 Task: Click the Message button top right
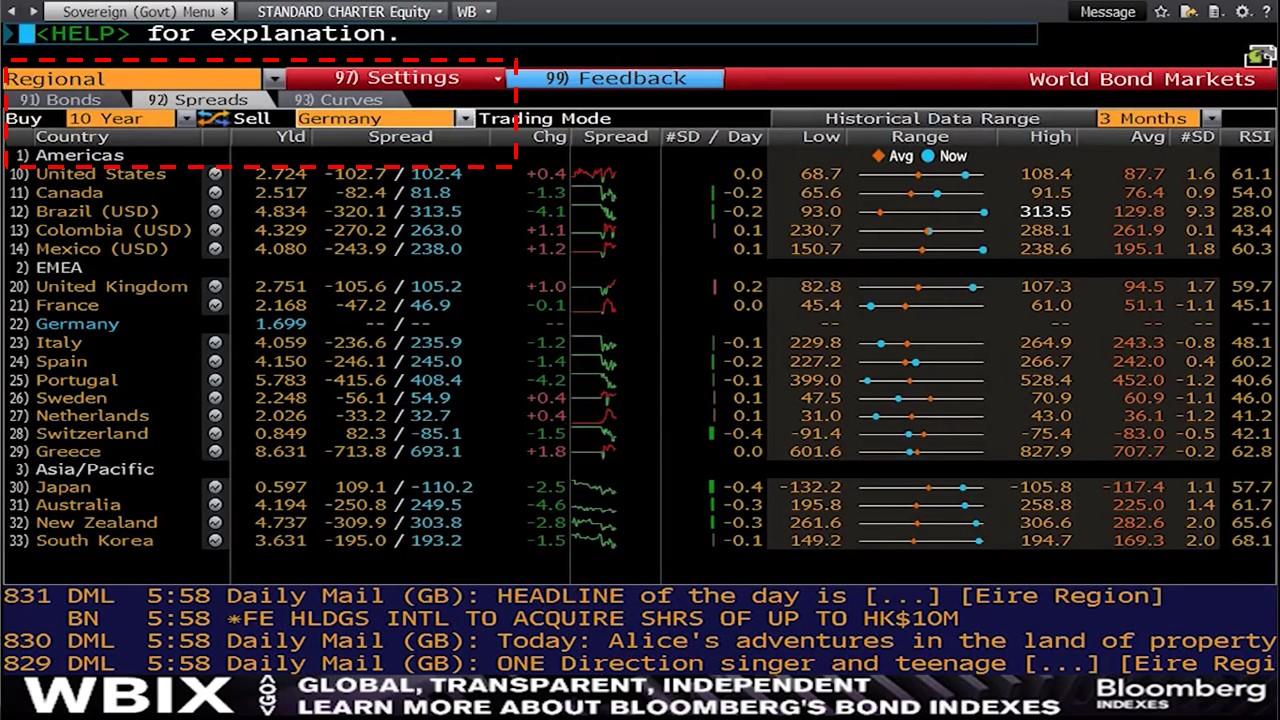pyautogui.click(x=1106, y=12)
